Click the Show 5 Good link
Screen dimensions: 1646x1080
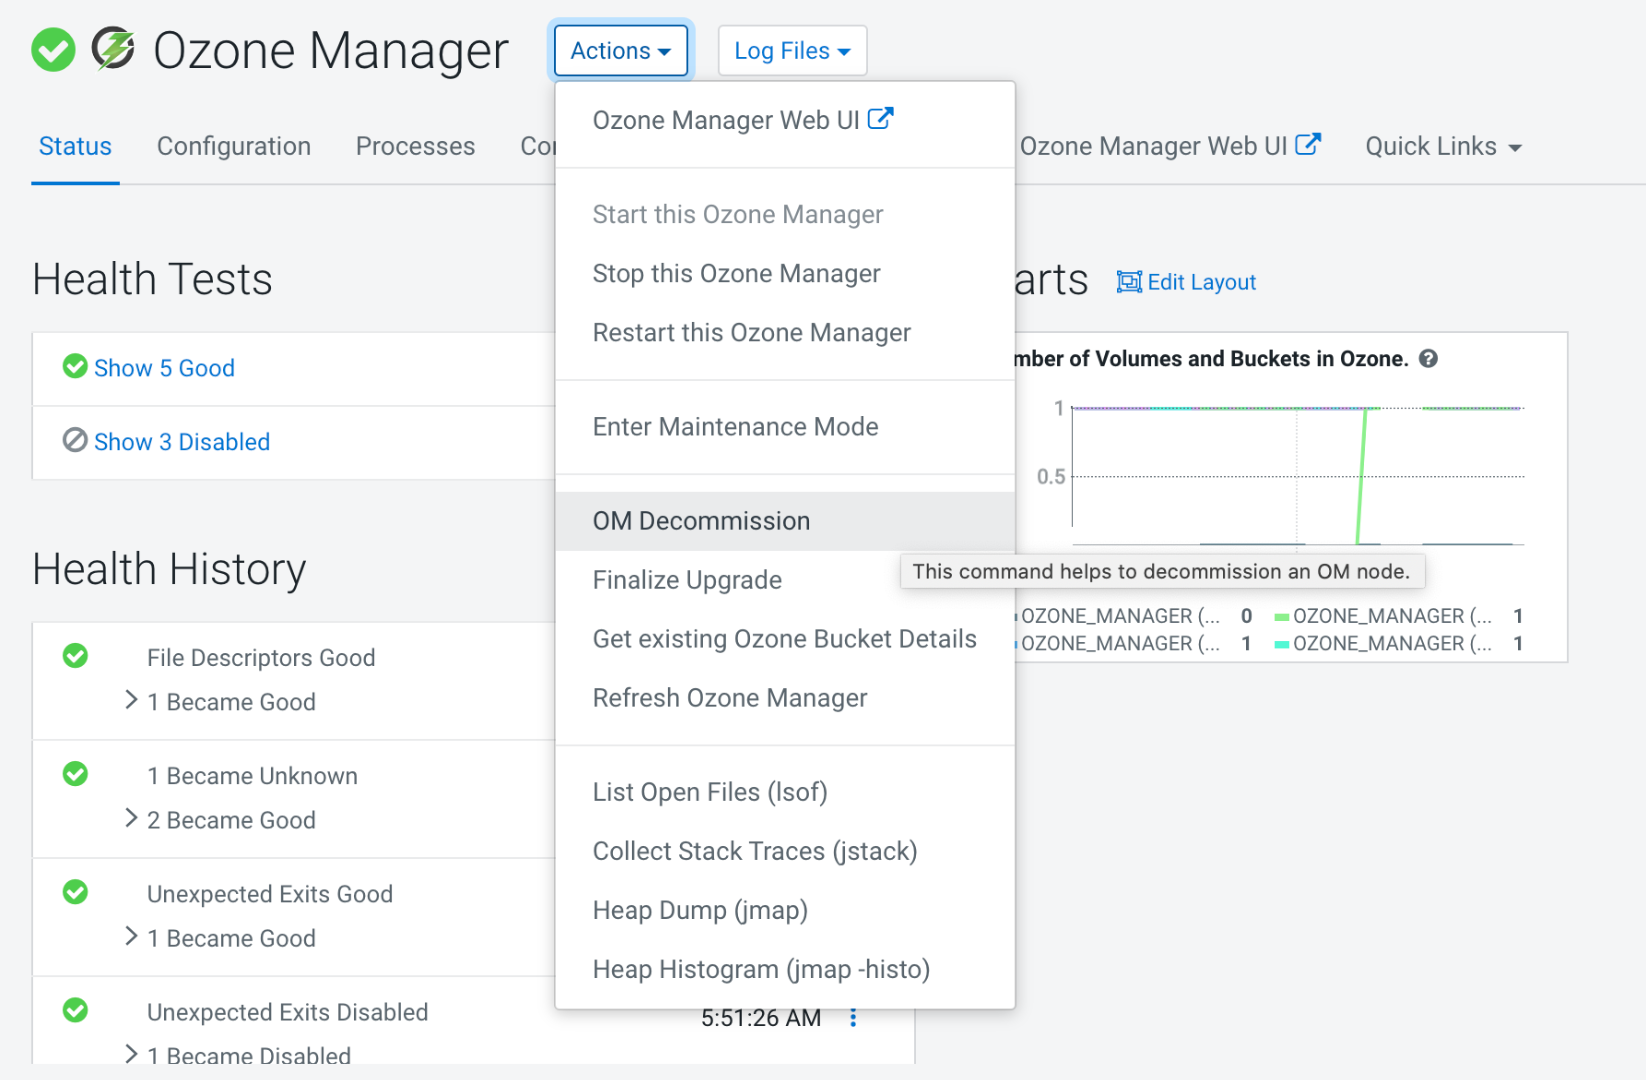coord(164,368)
